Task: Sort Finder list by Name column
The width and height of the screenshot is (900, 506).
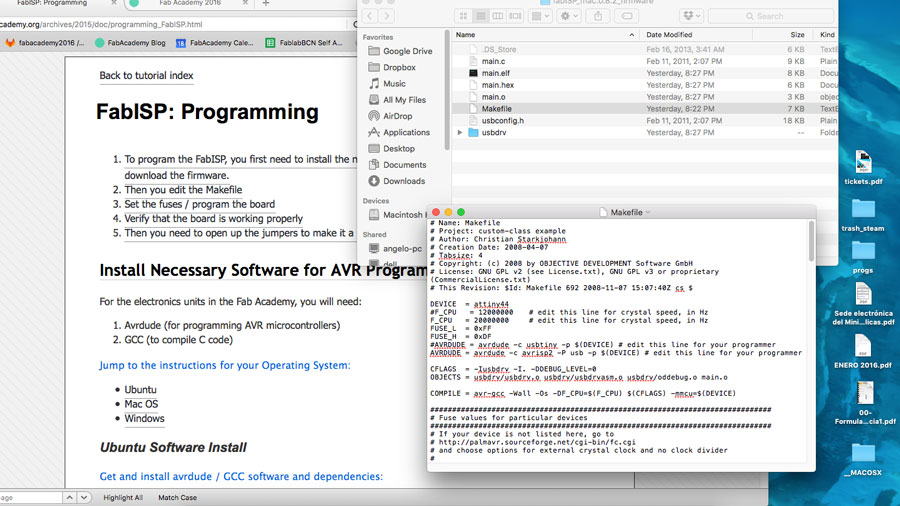Action: (545, 35)
